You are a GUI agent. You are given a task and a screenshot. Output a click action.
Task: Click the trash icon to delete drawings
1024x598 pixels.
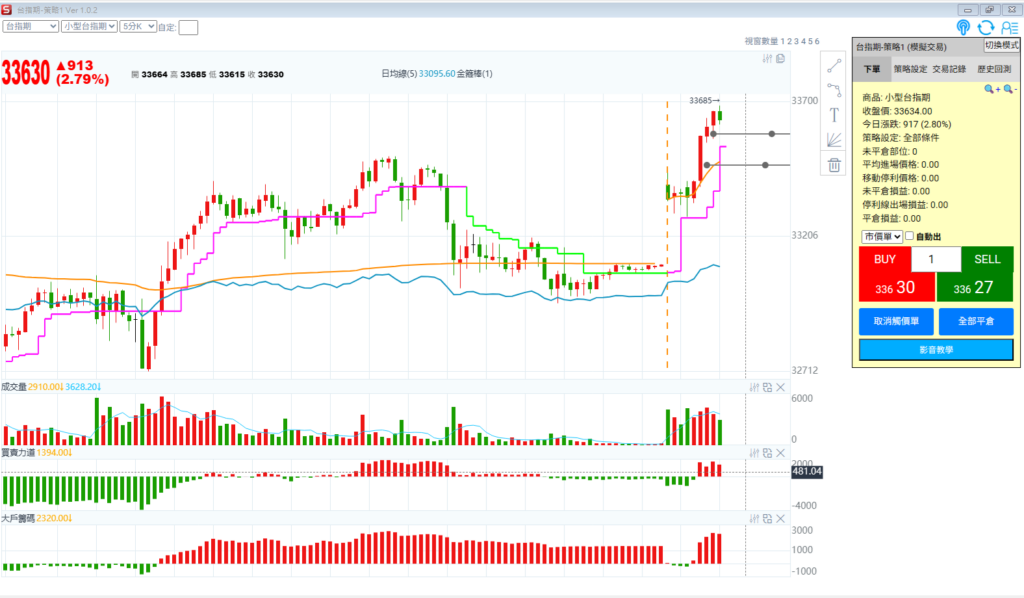pyautogui.click(x=834, y=166)
